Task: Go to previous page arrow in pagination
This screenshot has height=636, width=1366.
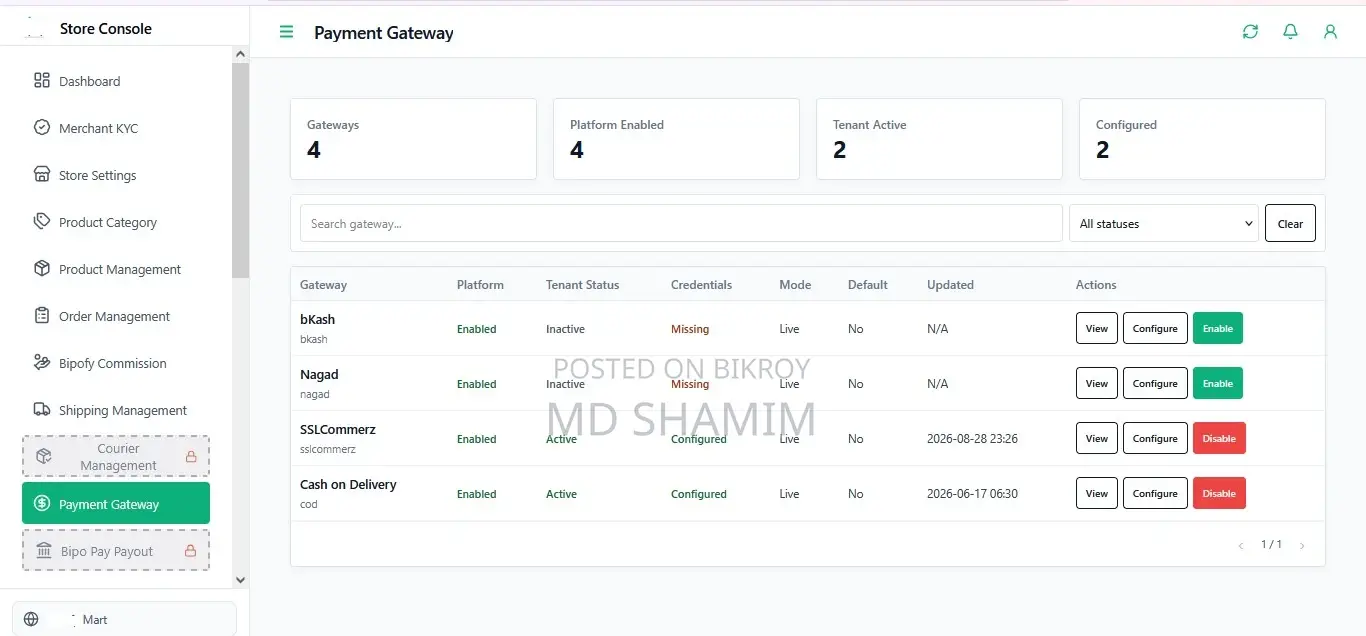Action: point(1241,546)
